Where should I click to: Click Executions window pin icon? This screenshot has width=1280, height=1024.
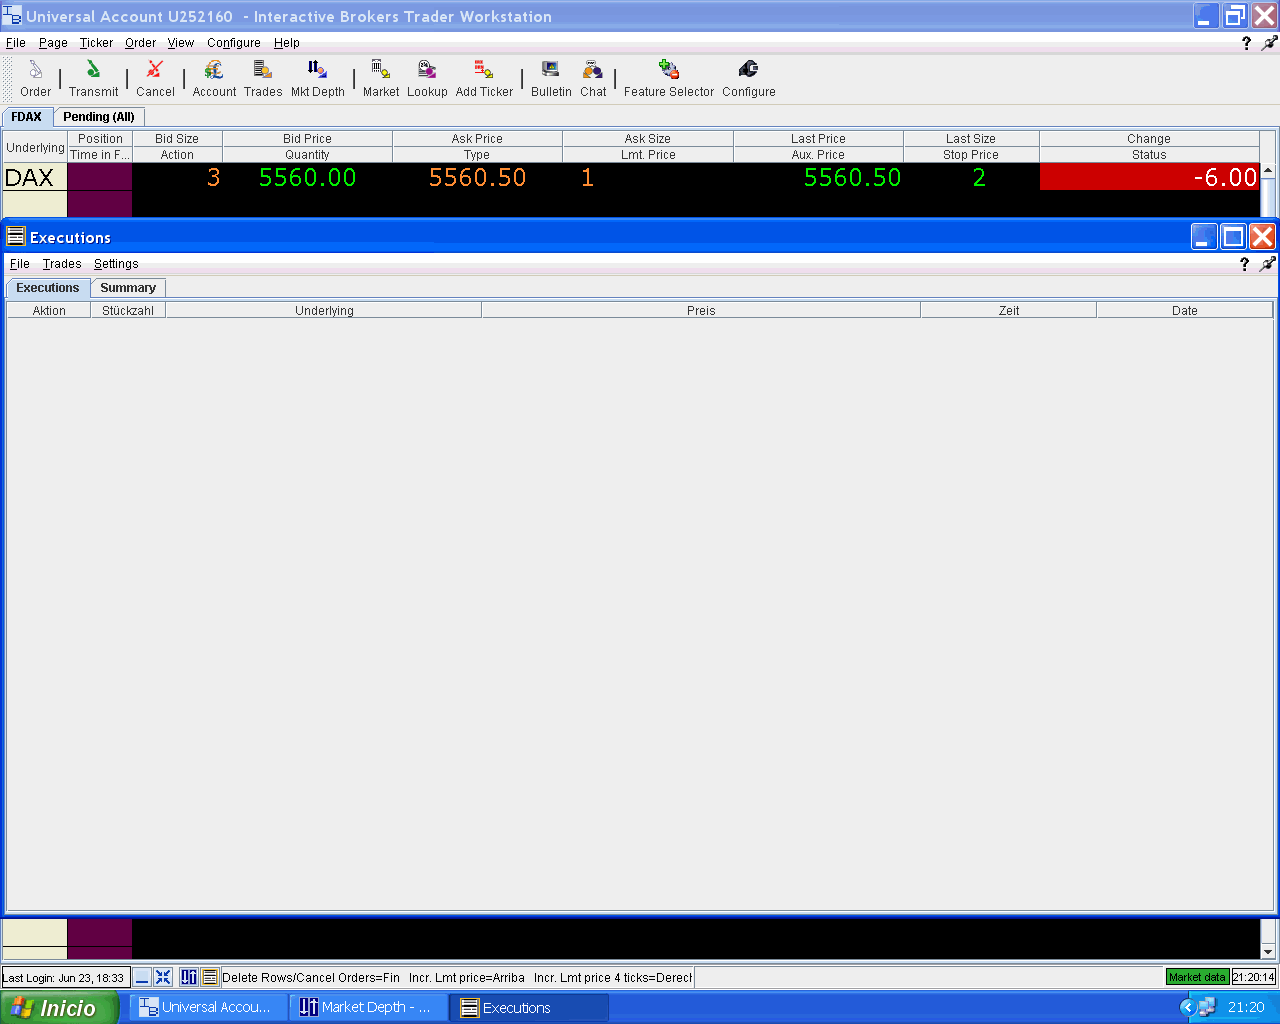[x=1268, y=264]
